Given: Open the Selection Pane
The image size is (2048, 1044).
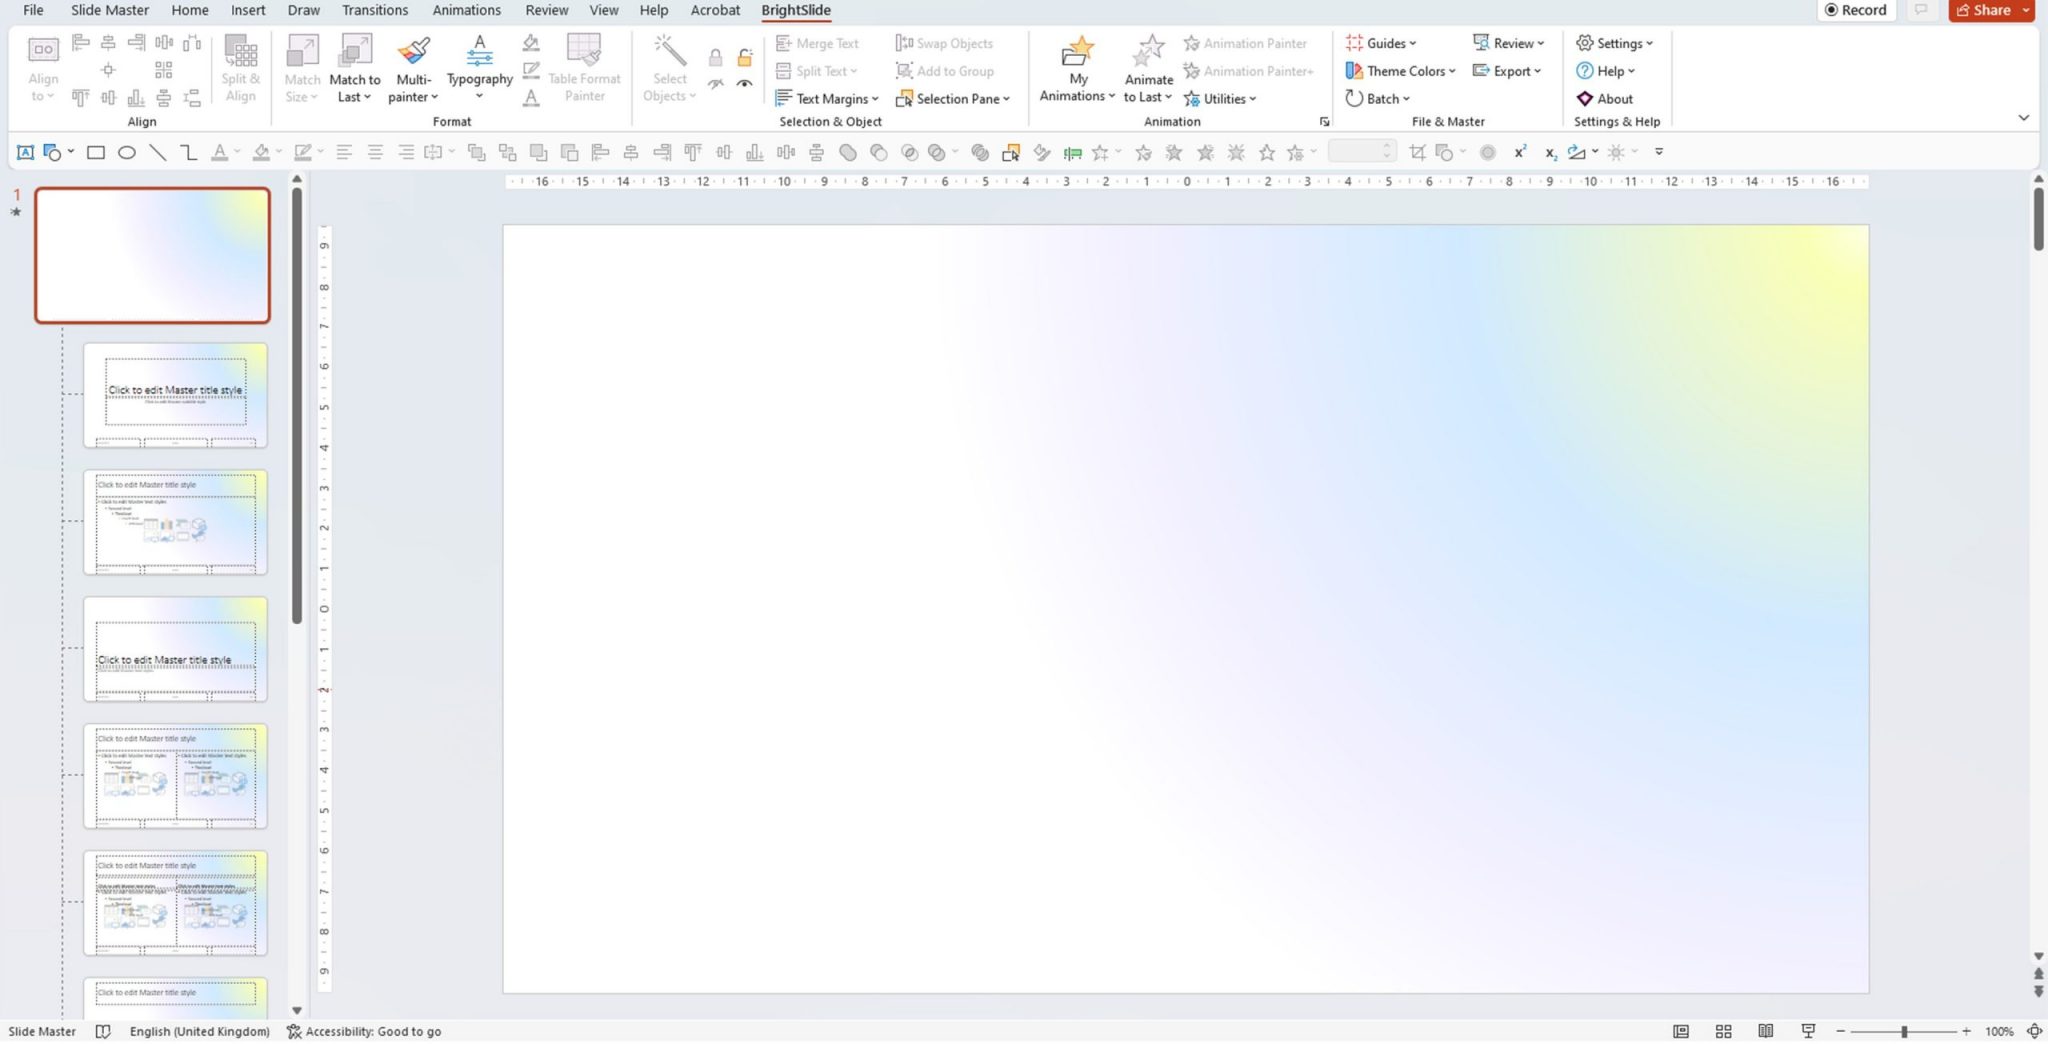Looking at the screenshot, I should [953, 98].
